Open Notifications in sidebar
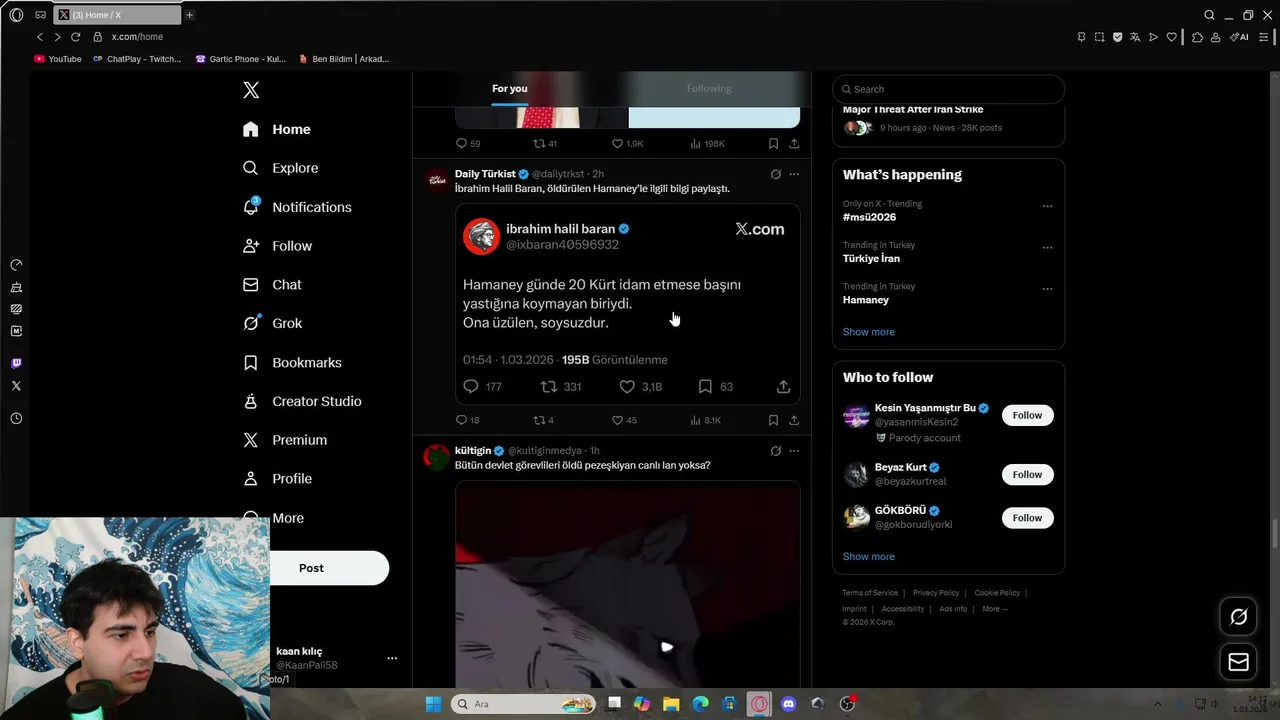 (298, 207)
